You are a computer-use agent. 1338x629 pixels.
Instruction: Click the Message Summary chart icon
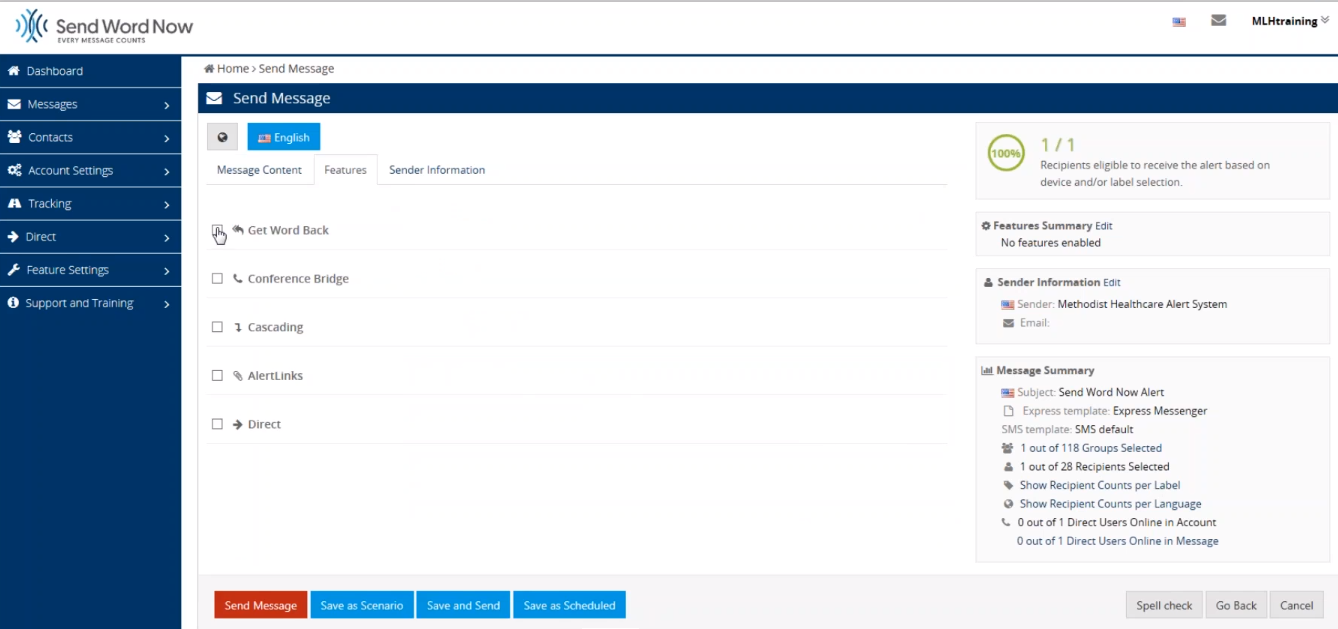[987, 370]
